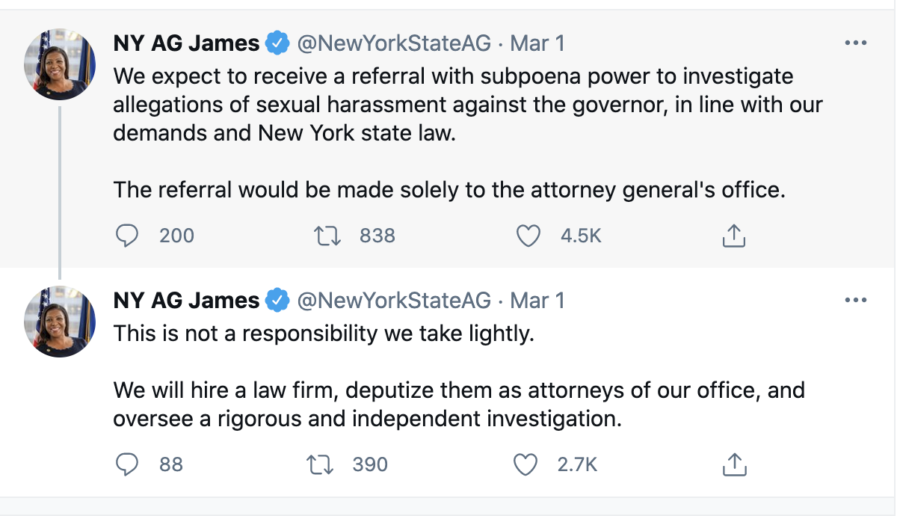The image size is (900, 516).
Task: Click @NewYorkStateAG handle on second tweet
Action: pos(394,301)
